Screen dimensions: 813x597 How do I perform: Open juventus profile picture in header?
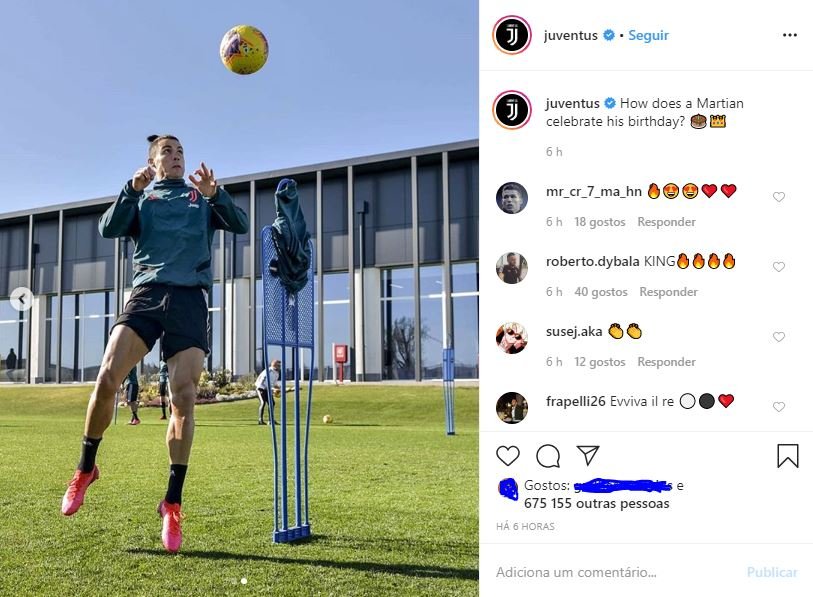pyautogui.click(x=512, y=35)
